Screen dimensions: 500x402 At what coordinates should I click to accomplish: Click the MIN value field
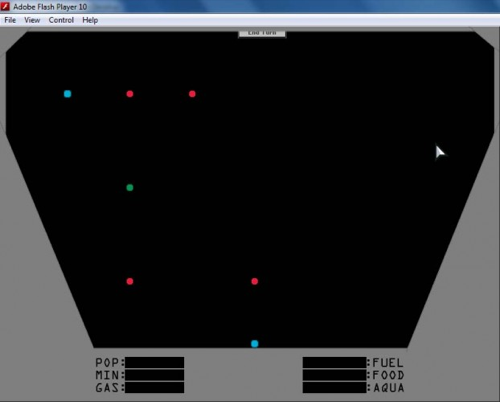[x=155, y=375]
